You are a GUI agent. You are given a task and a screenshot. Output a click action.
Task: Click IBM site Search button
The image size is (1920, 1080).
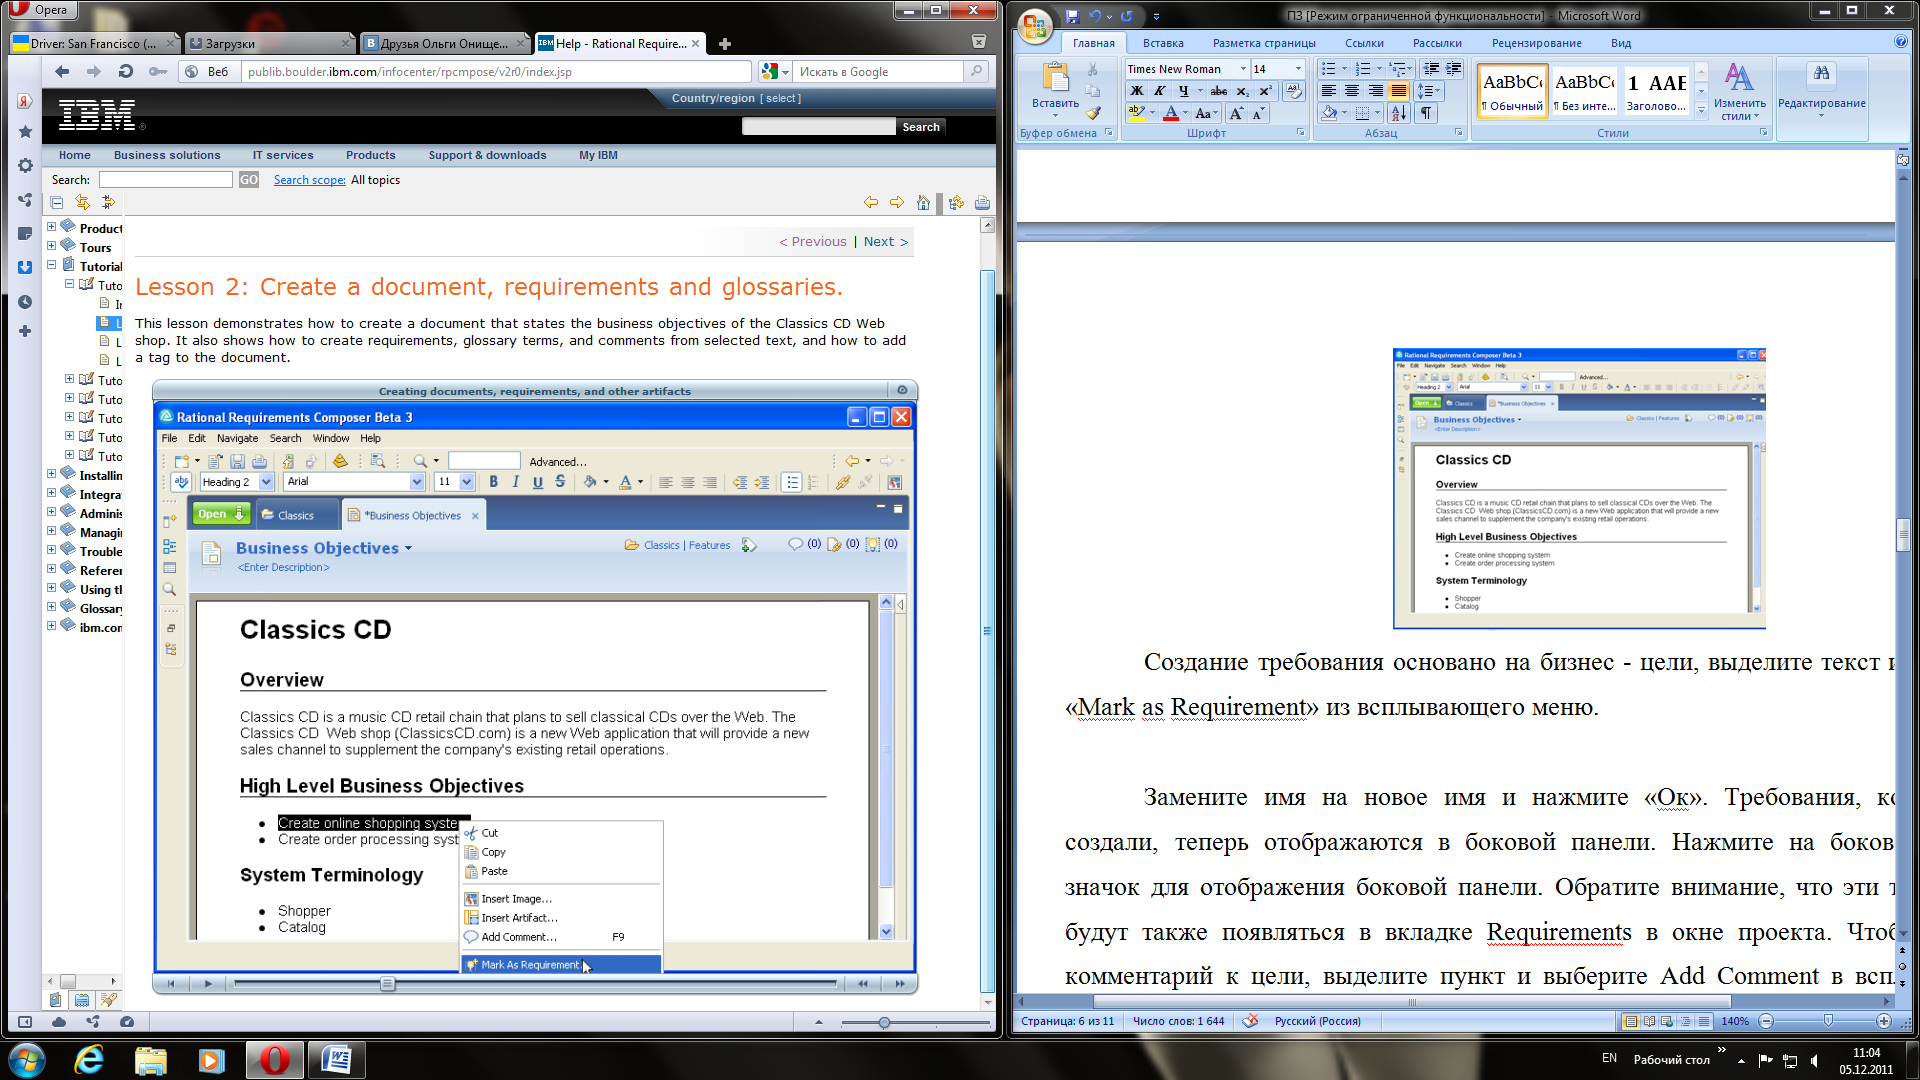[920, 127]
